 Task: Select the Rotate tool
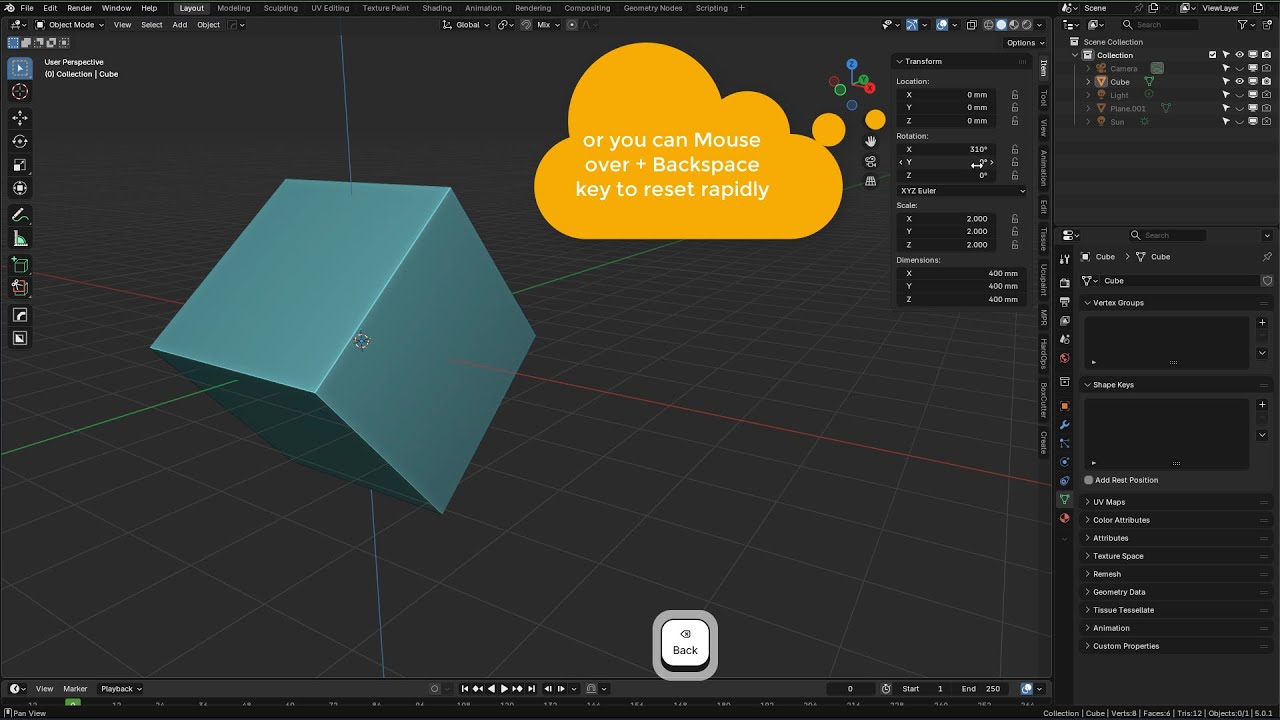pyautogui.click(x=20, y=141)
